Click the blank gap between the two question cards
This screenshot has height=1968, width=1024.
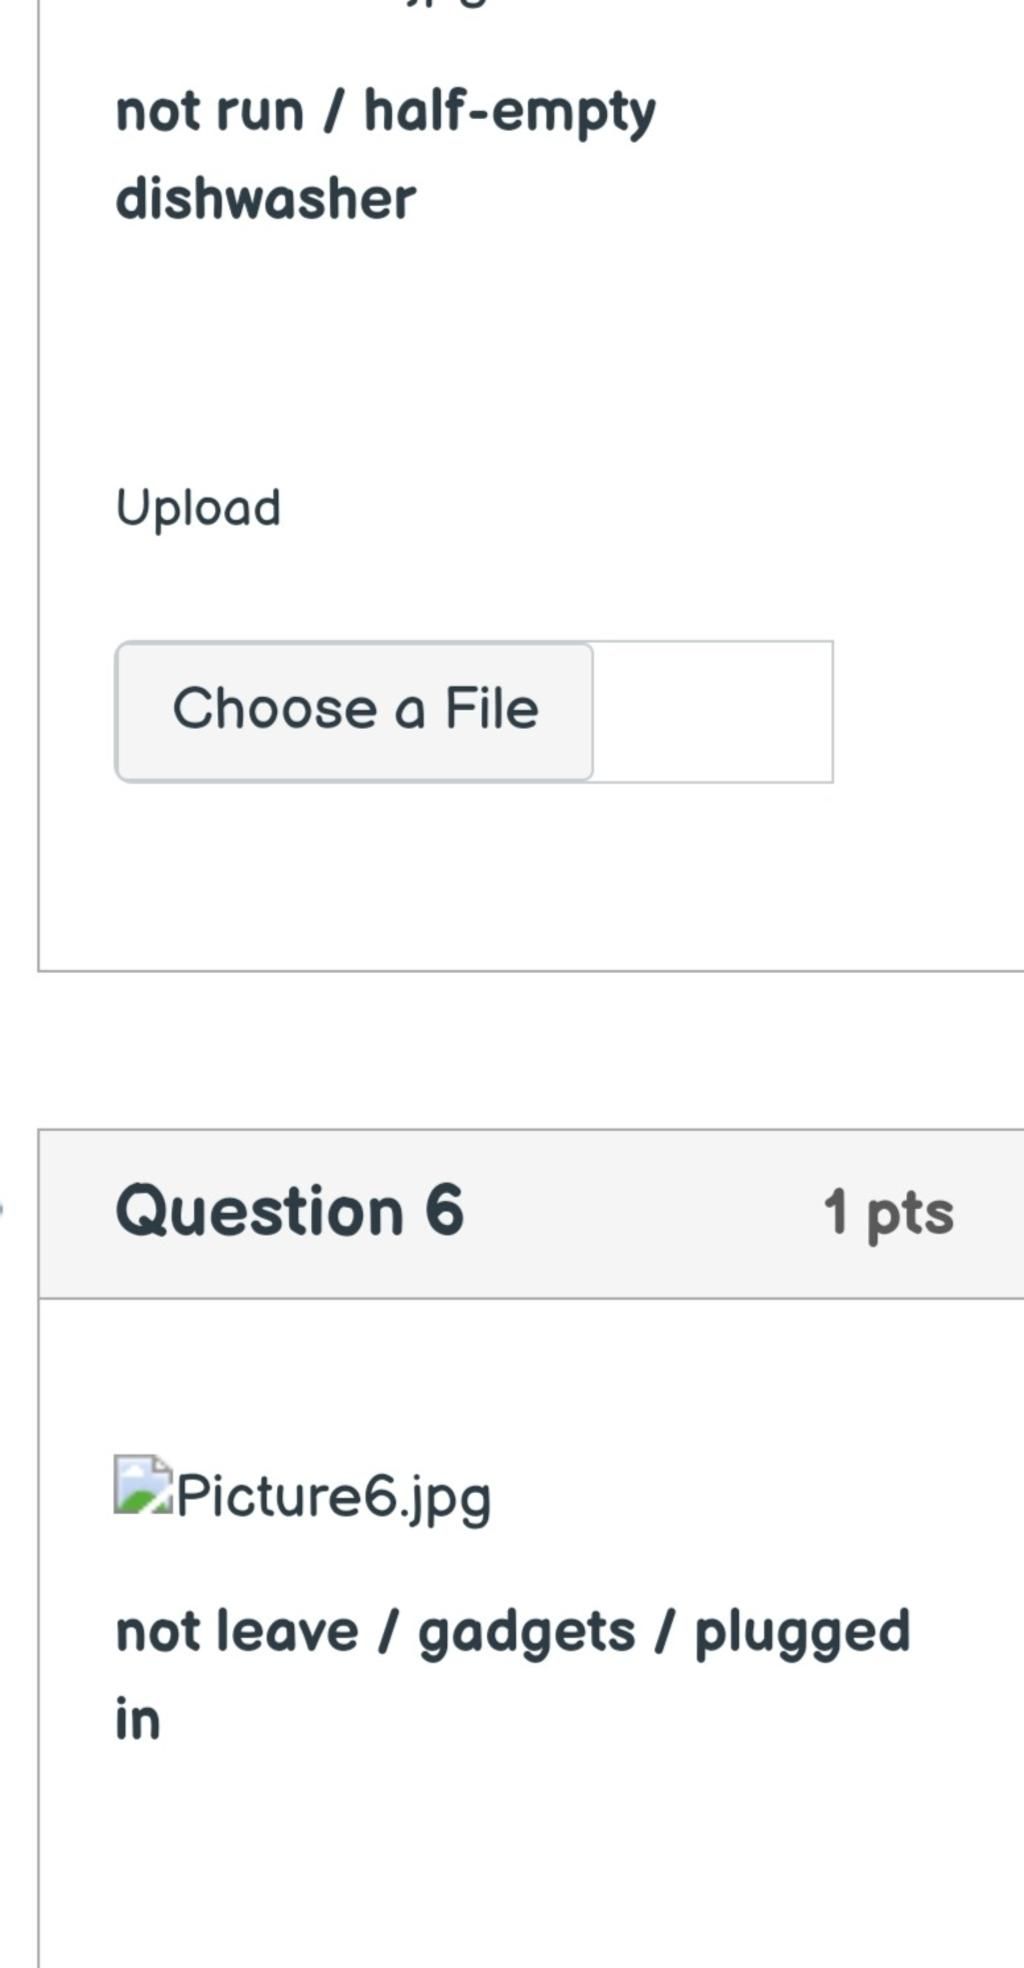[x=530, y=1050]
